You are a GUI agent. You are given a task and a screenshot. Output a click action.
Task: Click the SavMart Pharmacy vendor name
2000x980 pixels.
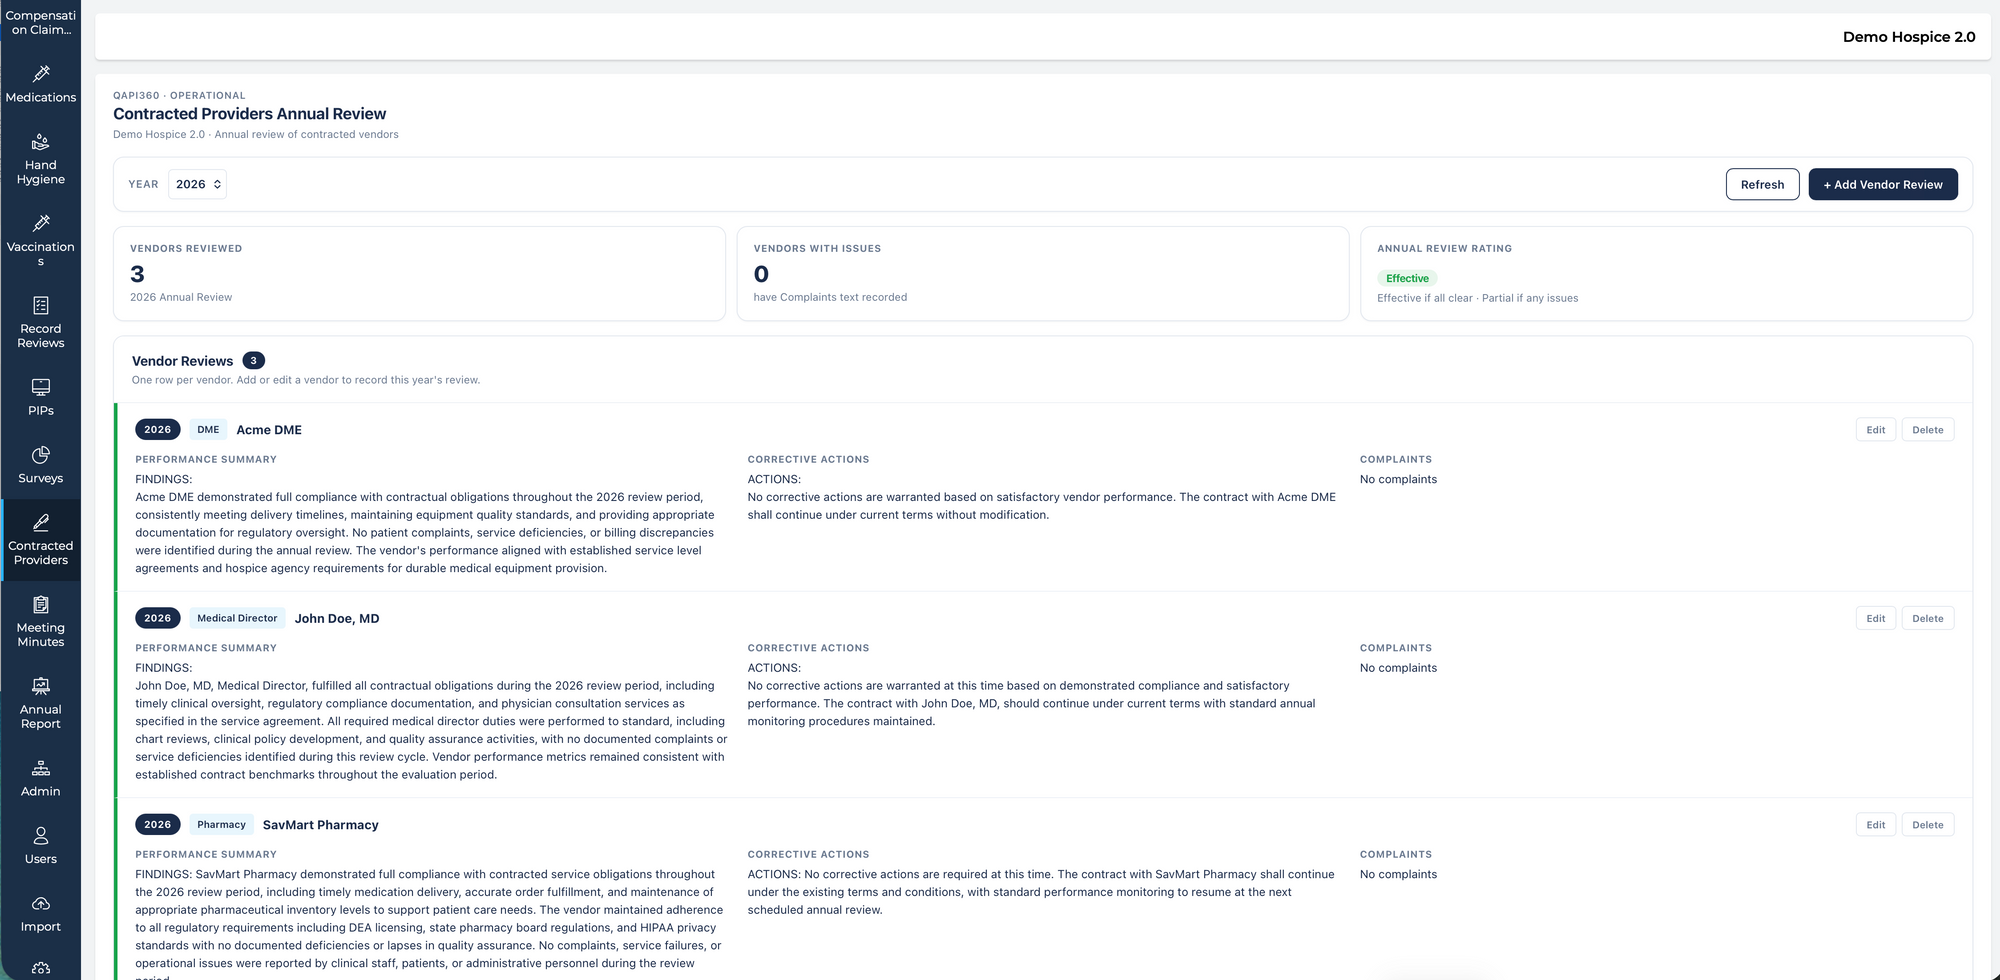321,825
